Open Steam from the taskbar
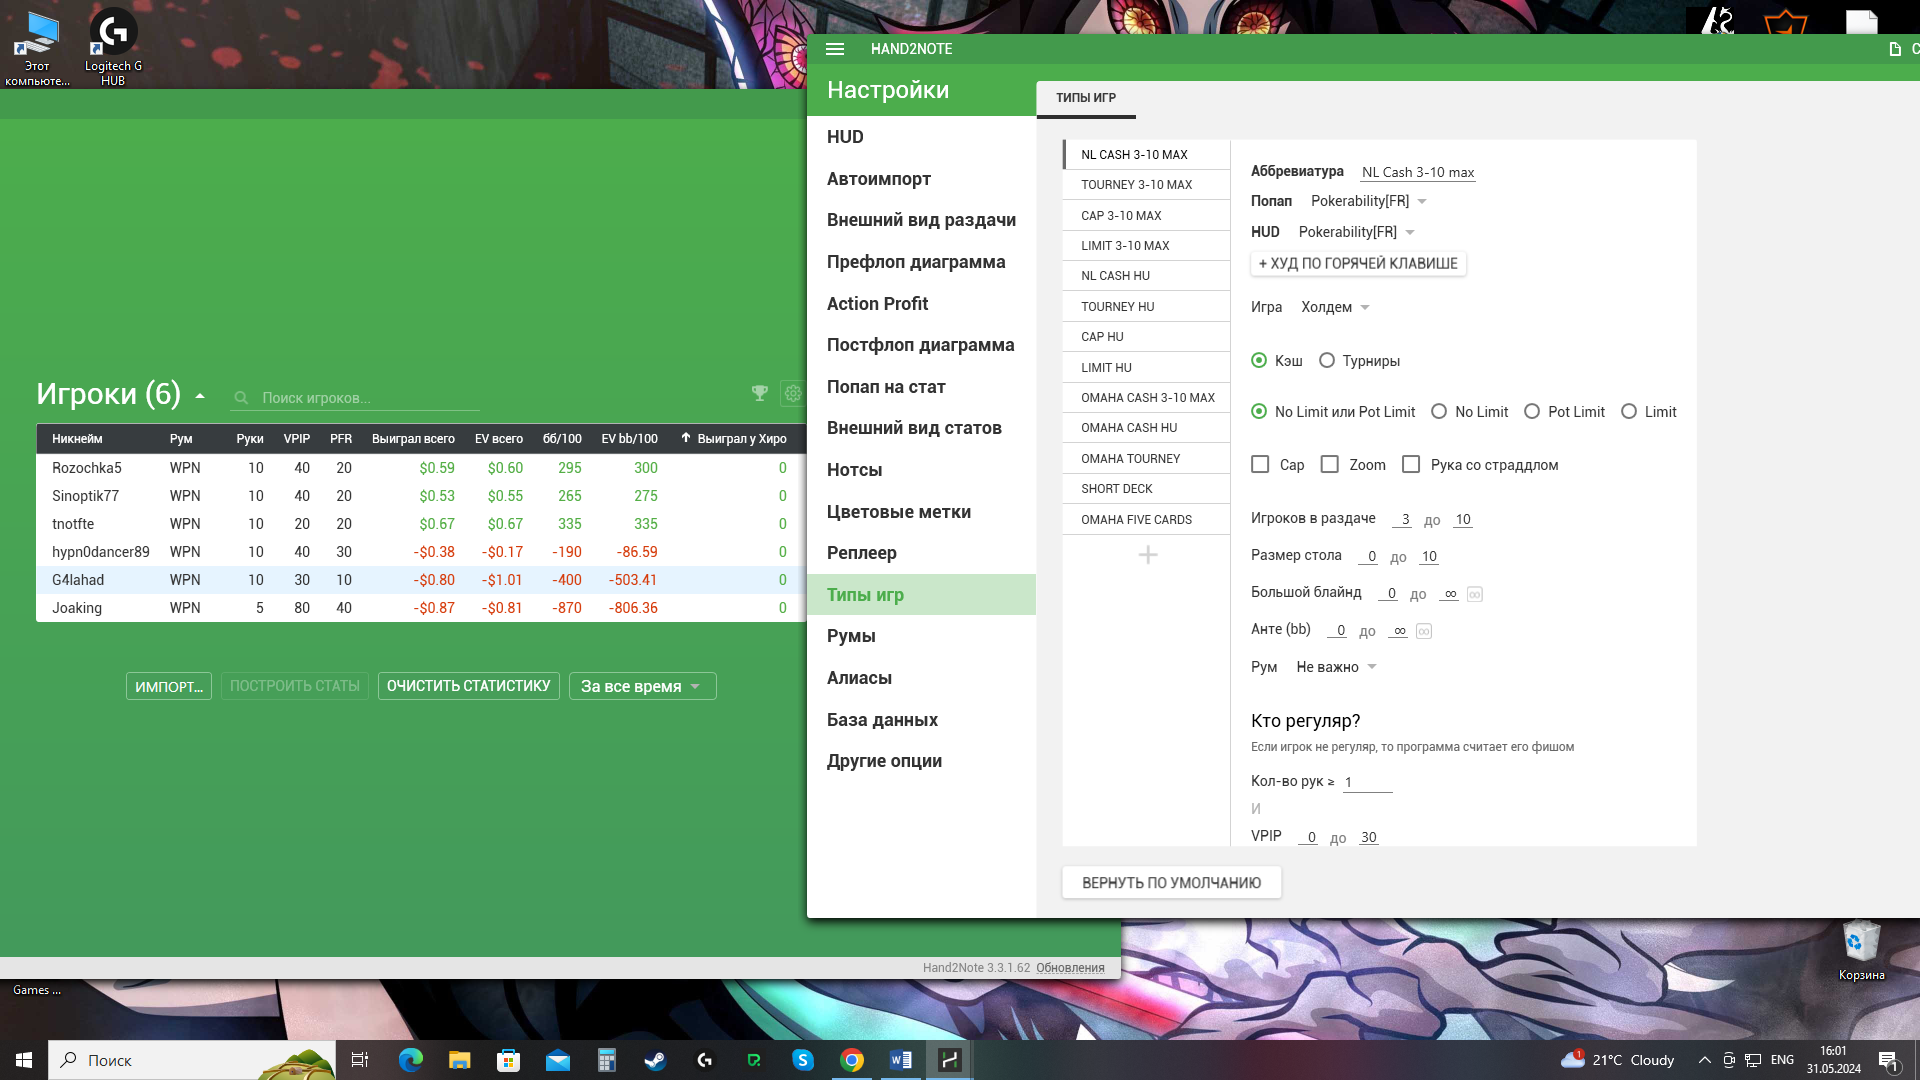This screenshot has height=1080, width=1920. pyautogui.click(x=655, y=1060)
